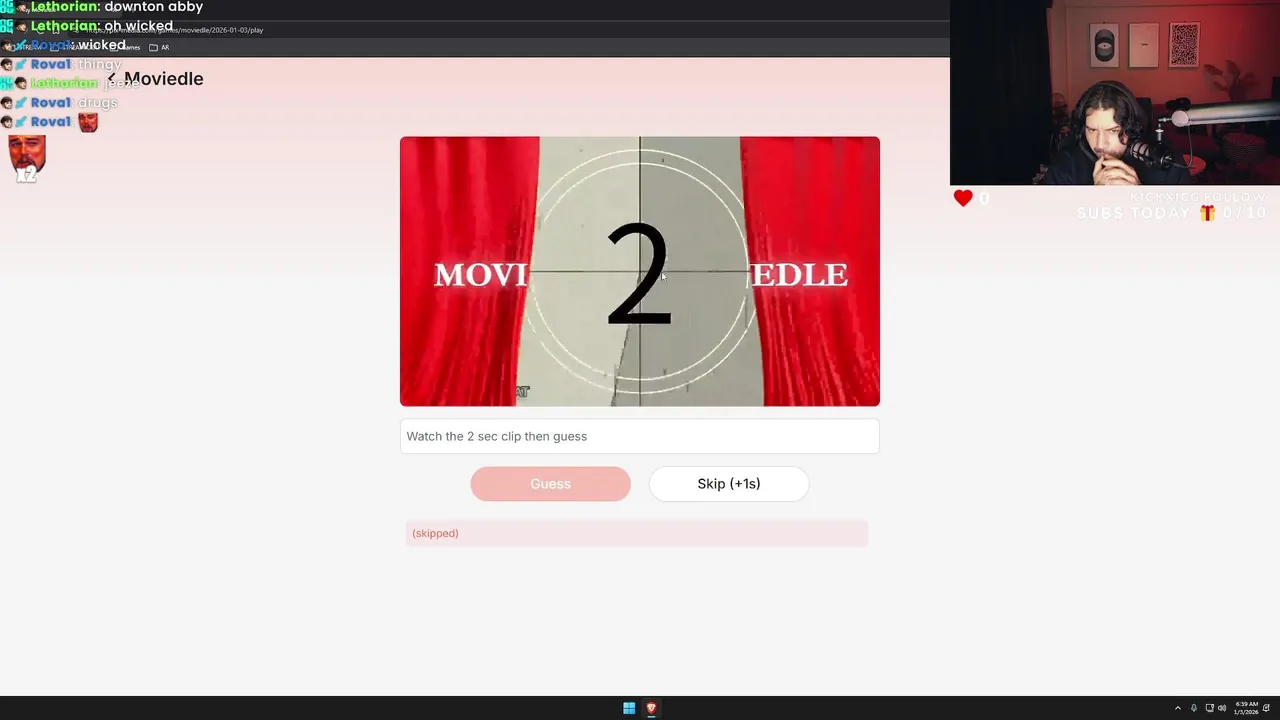Select the (skipped) guess row
The image size is (1280, 720).
pos(637,533)
